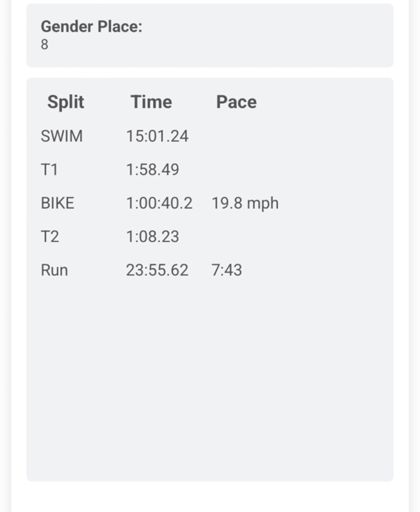This screenshot has width=420, height=512.
Task: Click the Run time 23:55.62
Action: click(x=157, y=270)
